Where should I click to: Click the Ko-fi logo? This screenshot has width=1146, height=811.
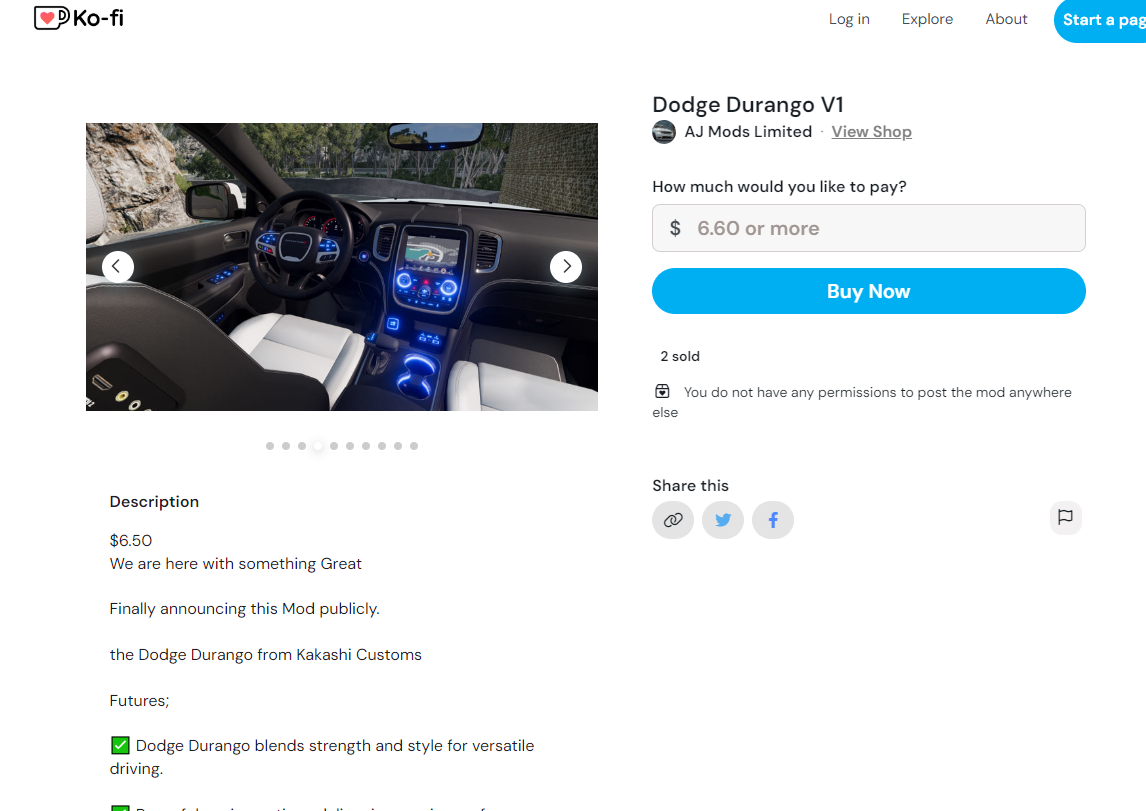[x=79, y=18]
